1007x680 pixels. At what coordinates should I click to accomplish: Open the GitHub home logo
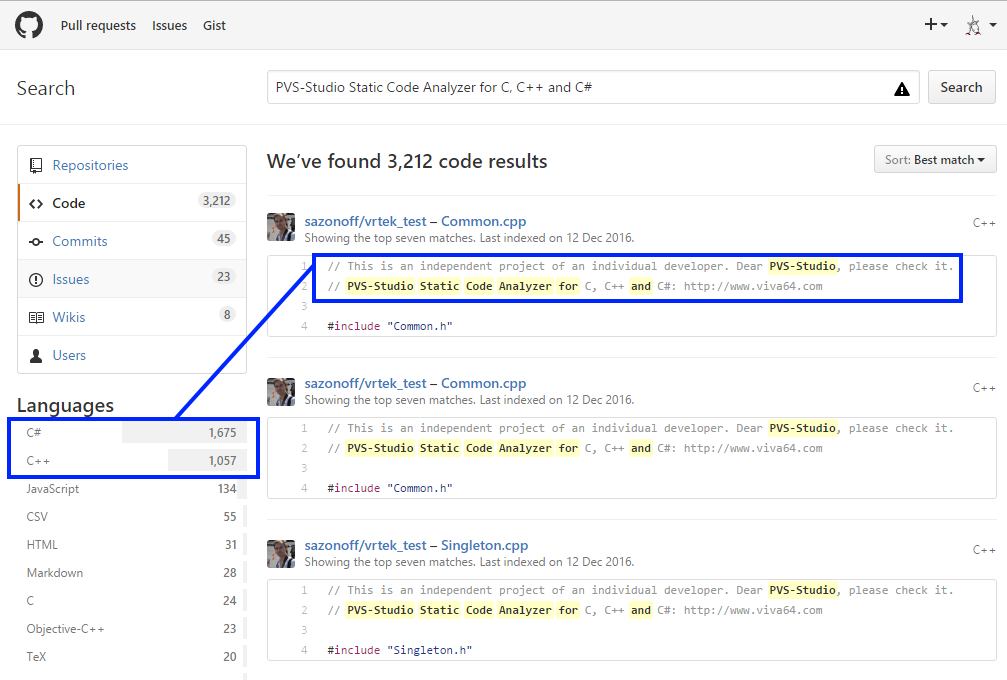[29, 25]
